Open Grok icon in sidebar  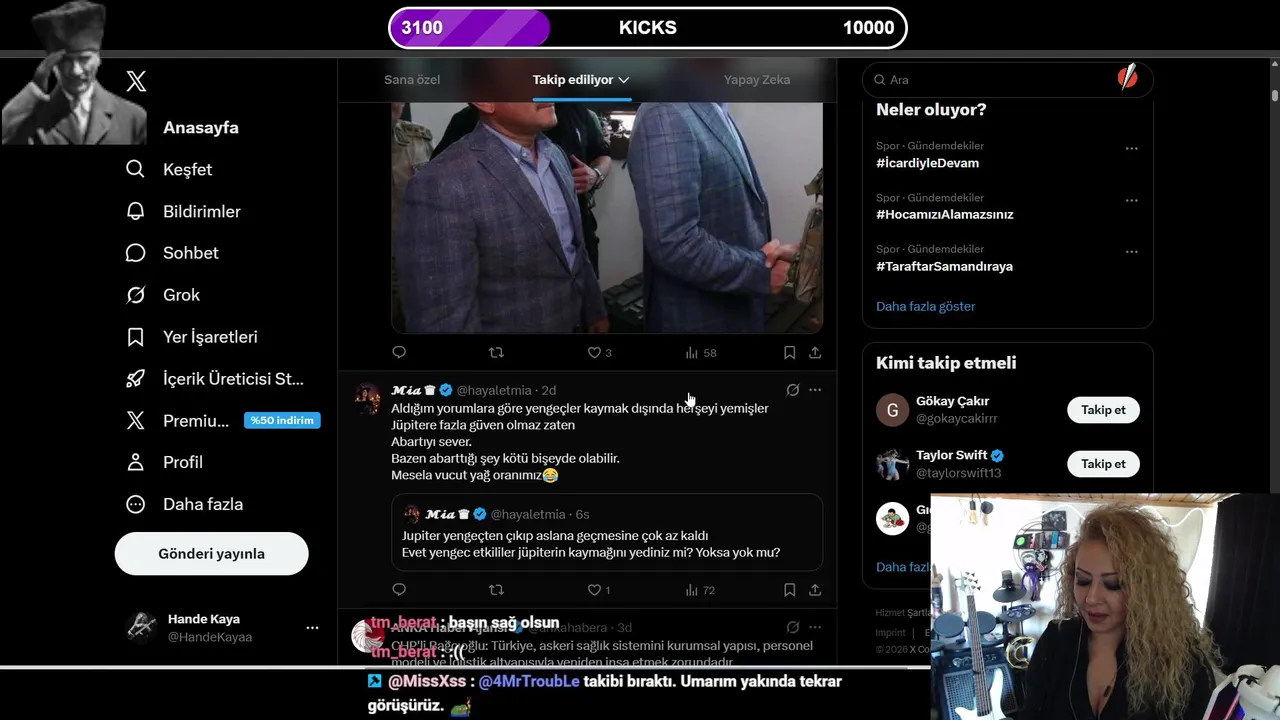tap(135, 295)
